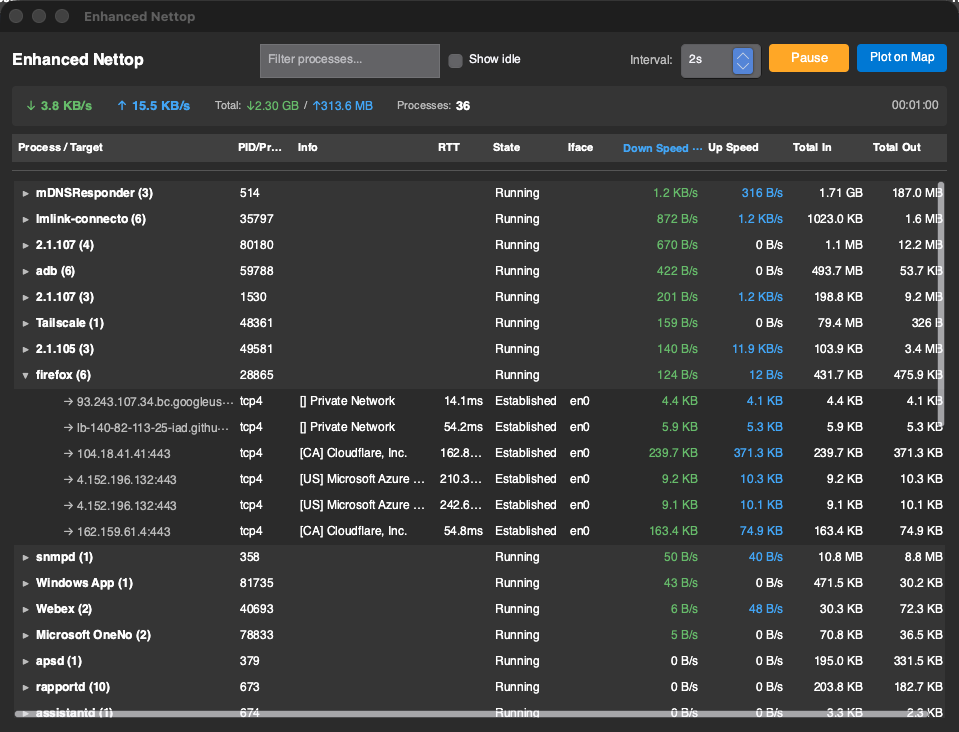Click the vertical scrollbar of process list
Viewport: 959px width, 732px height.
pos(940,300)
